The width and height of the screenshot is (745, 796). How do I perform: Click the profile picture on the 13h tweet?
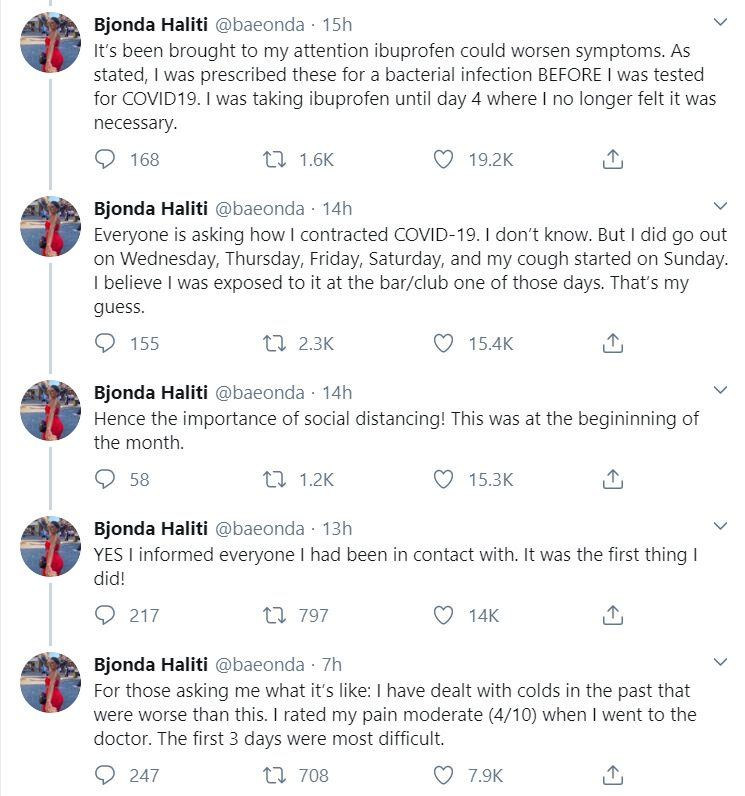50,546
